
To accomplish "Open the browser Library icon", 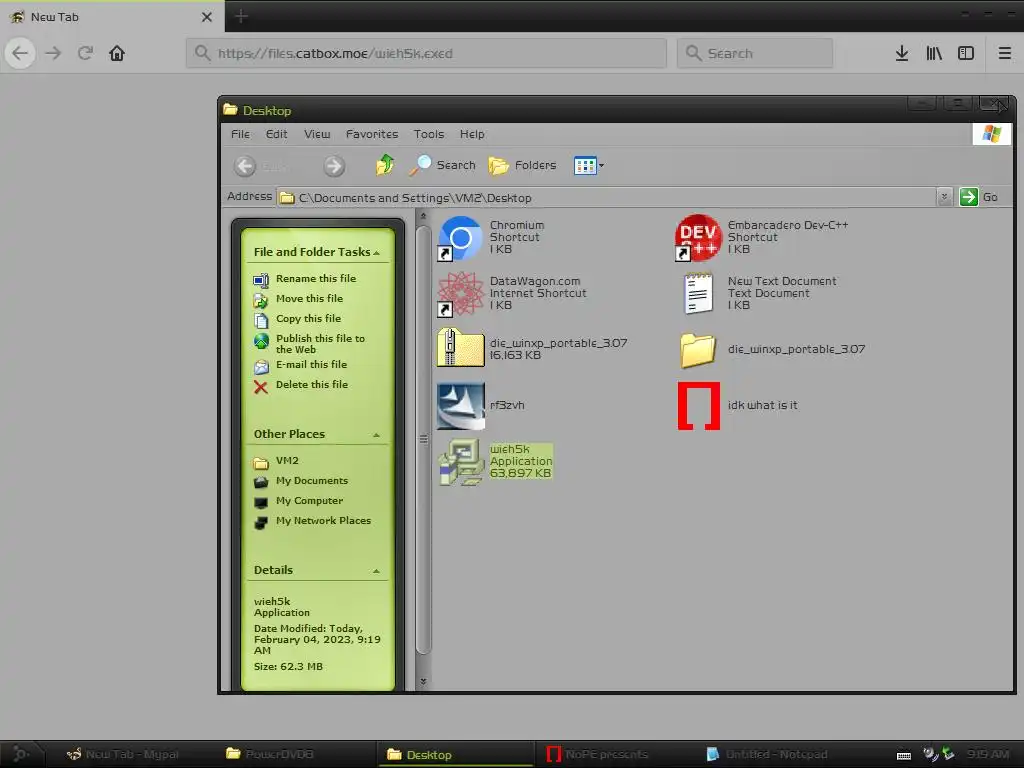I will 934,53.
